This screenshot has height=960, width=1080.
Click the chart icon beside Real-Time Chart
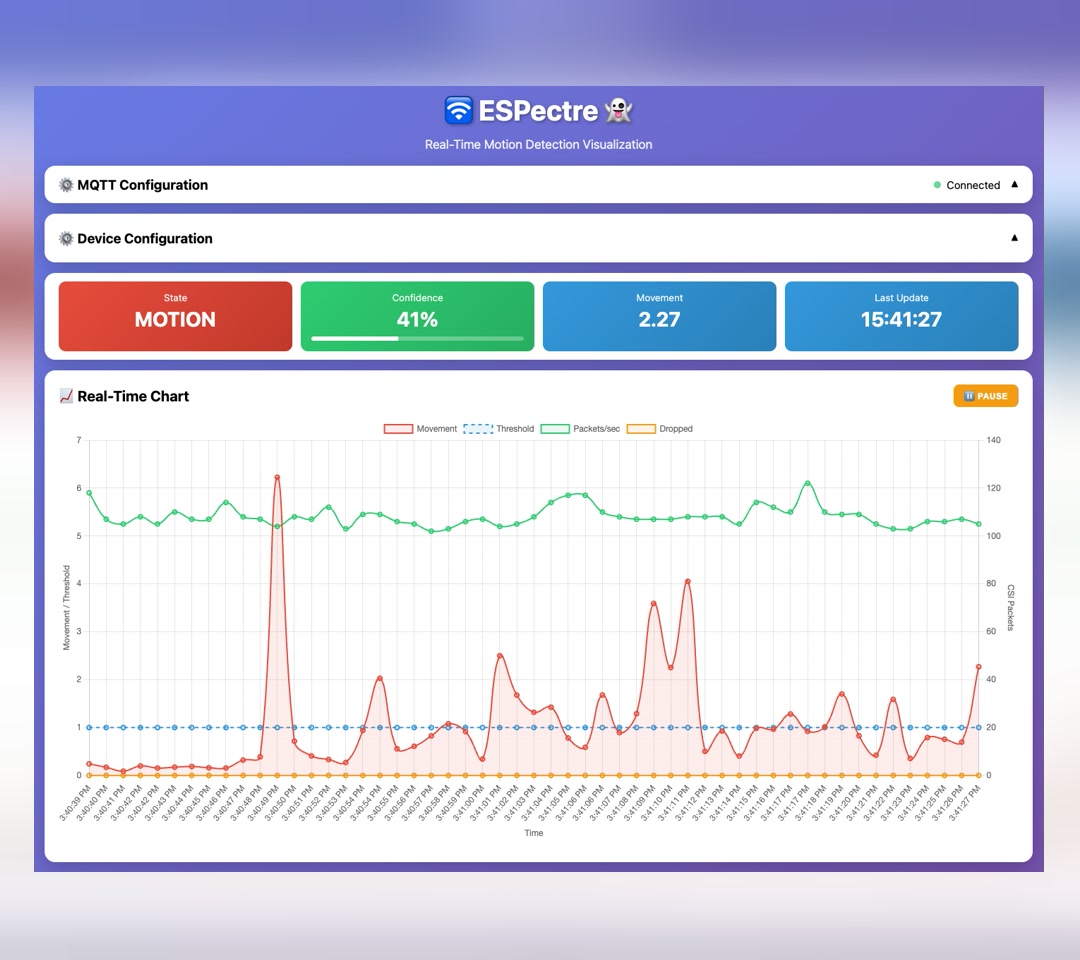click(x=66, y=396)
